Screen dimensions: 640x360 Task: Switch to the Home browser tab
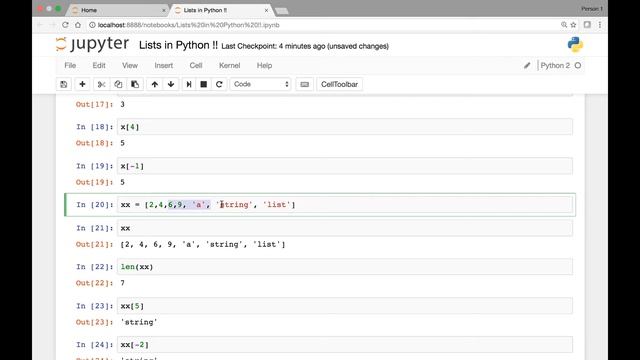(x=118, y=10)
